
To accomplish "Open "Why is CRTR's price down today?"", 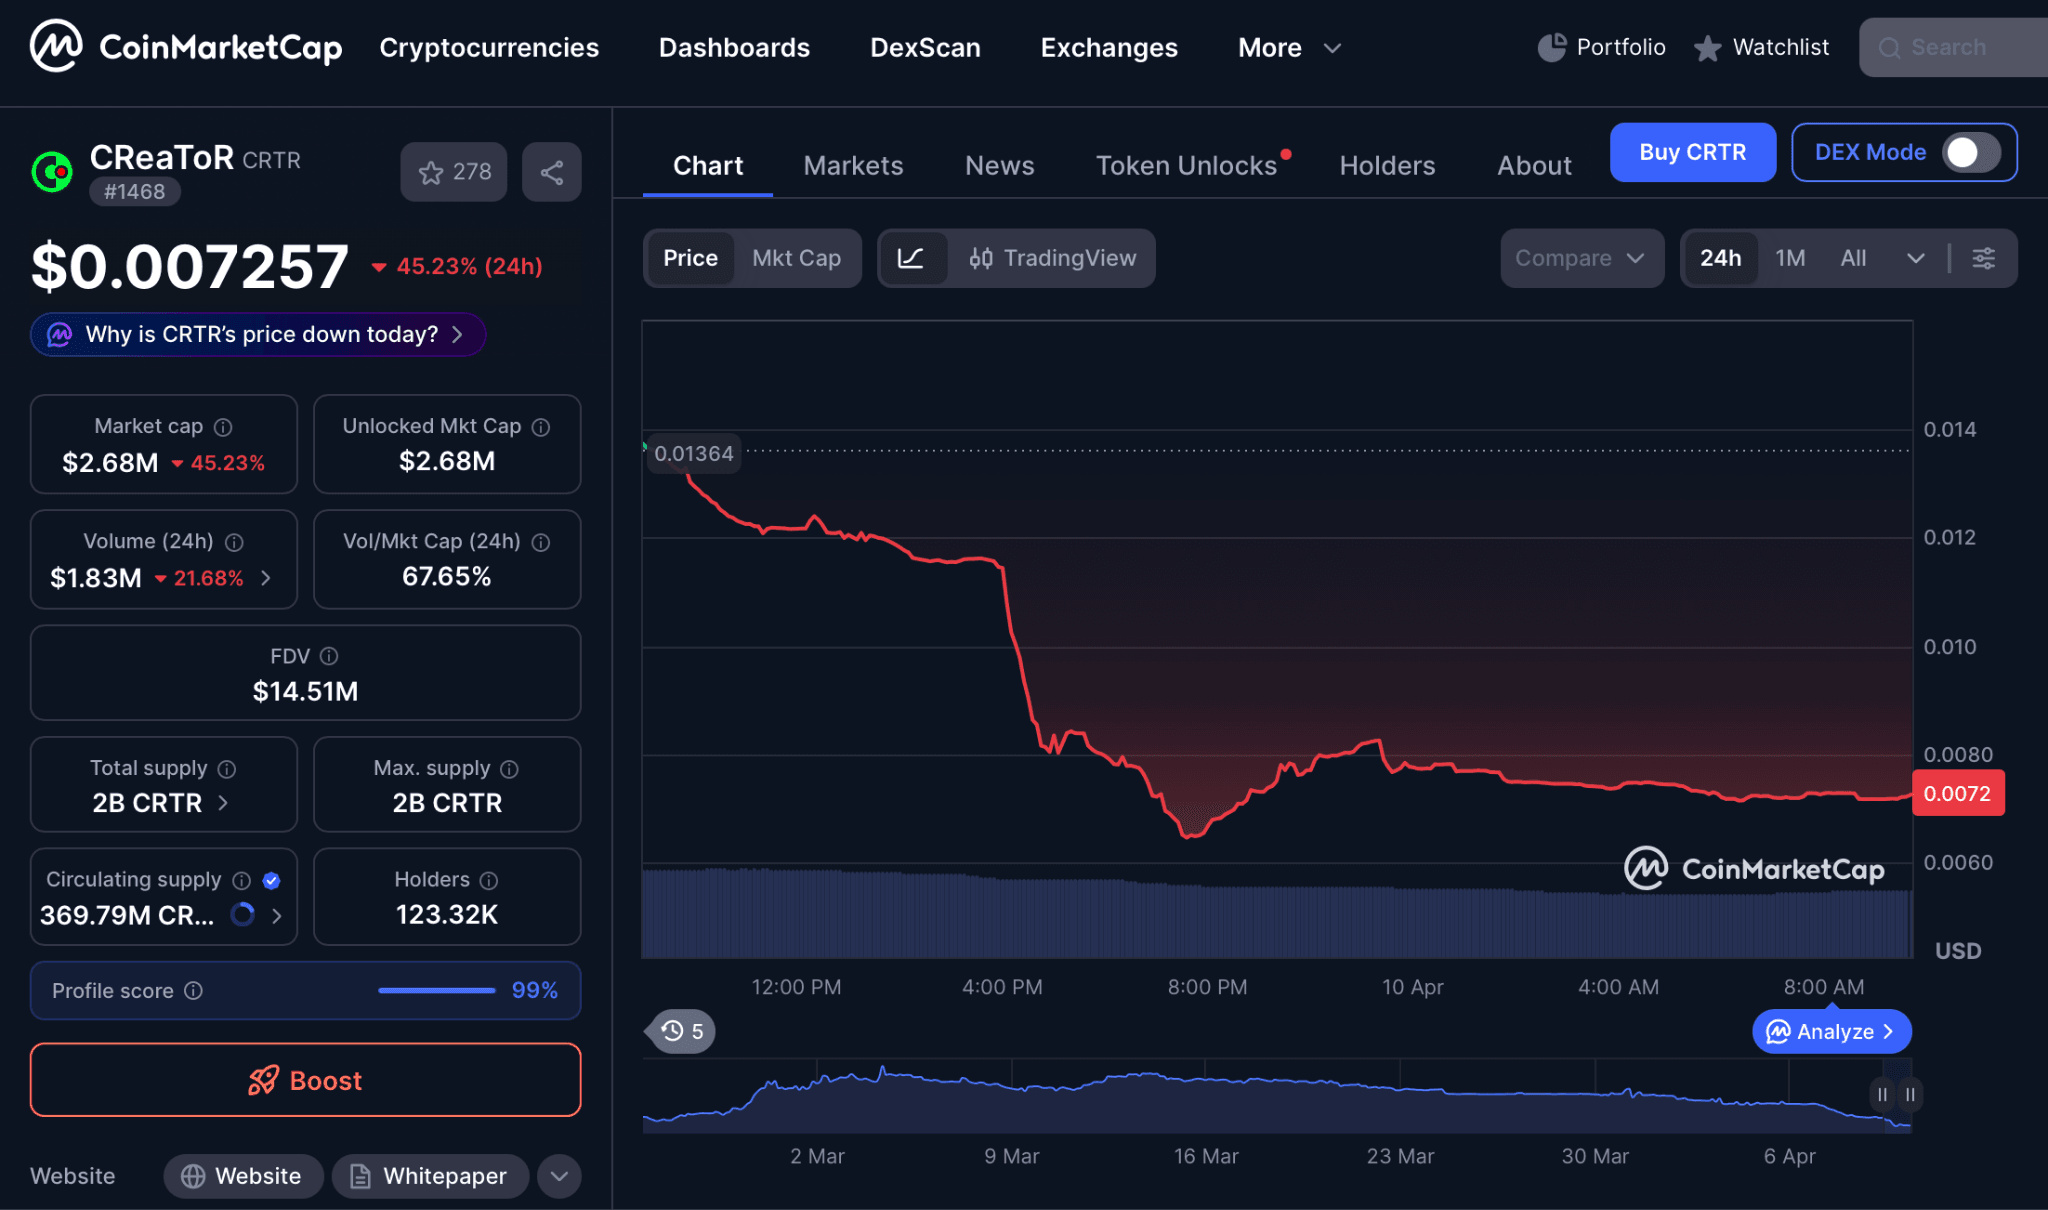I will [257, 334].
